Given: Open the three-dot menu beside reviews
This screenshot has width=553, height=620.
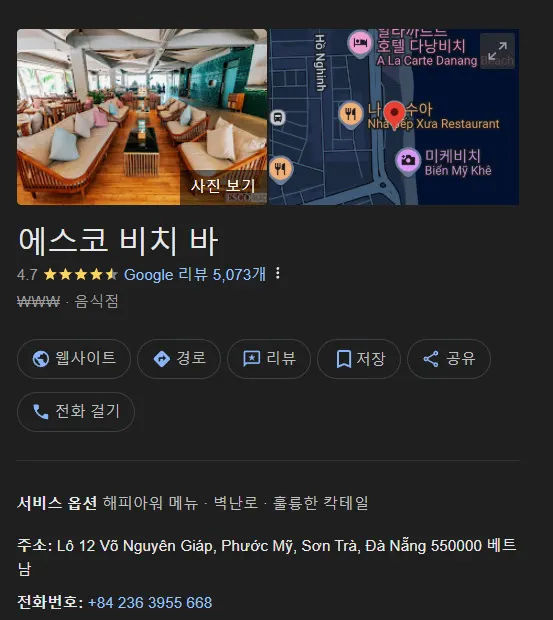Looking at the screenshot, I should click(278, 273).
